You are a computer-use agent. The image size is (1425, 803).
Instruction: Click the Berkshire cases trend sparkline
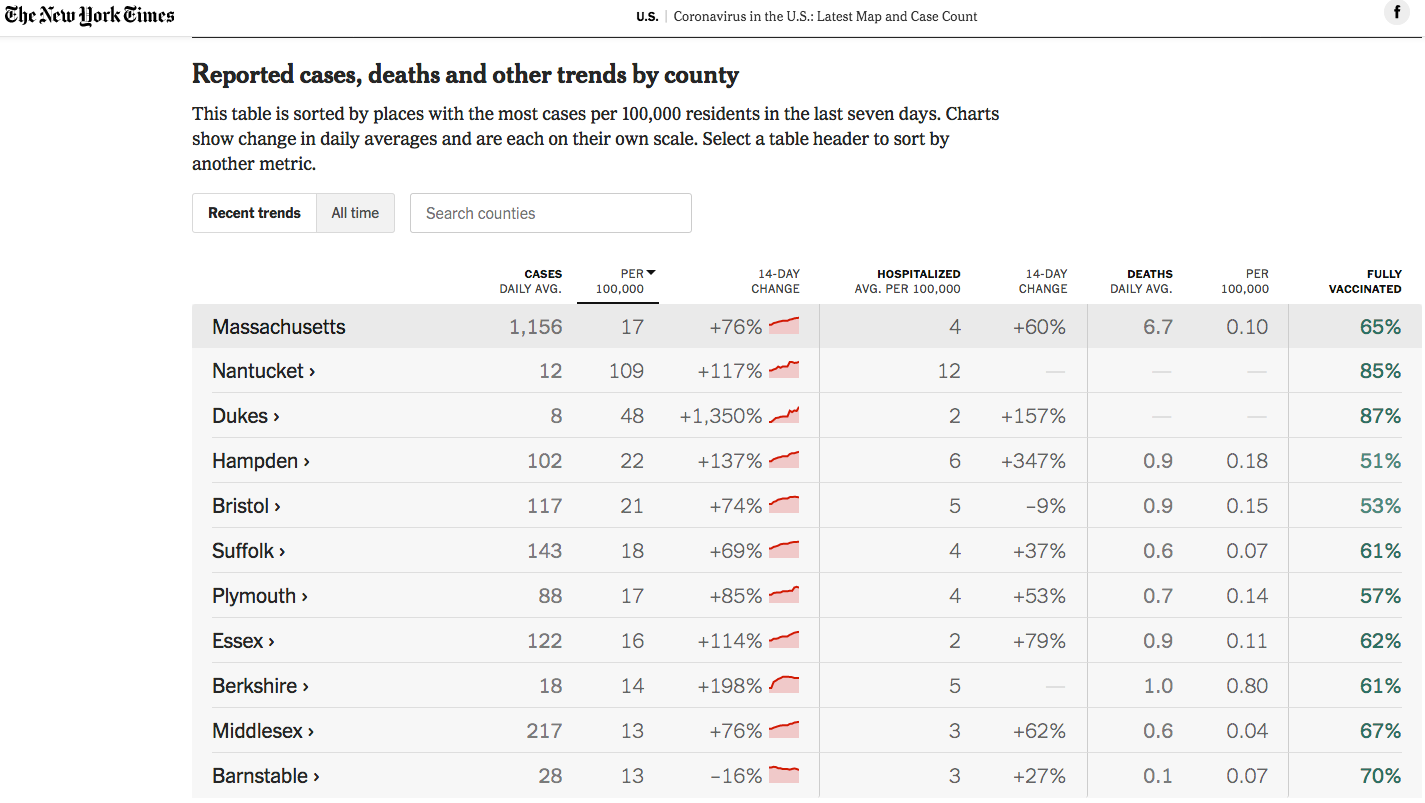click(784, 685)
